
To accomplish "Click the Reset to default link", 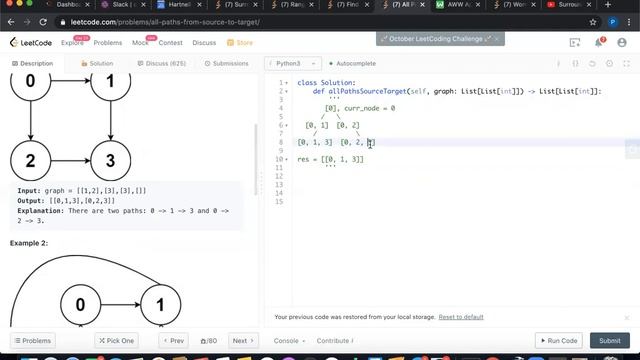I will 461,317.
